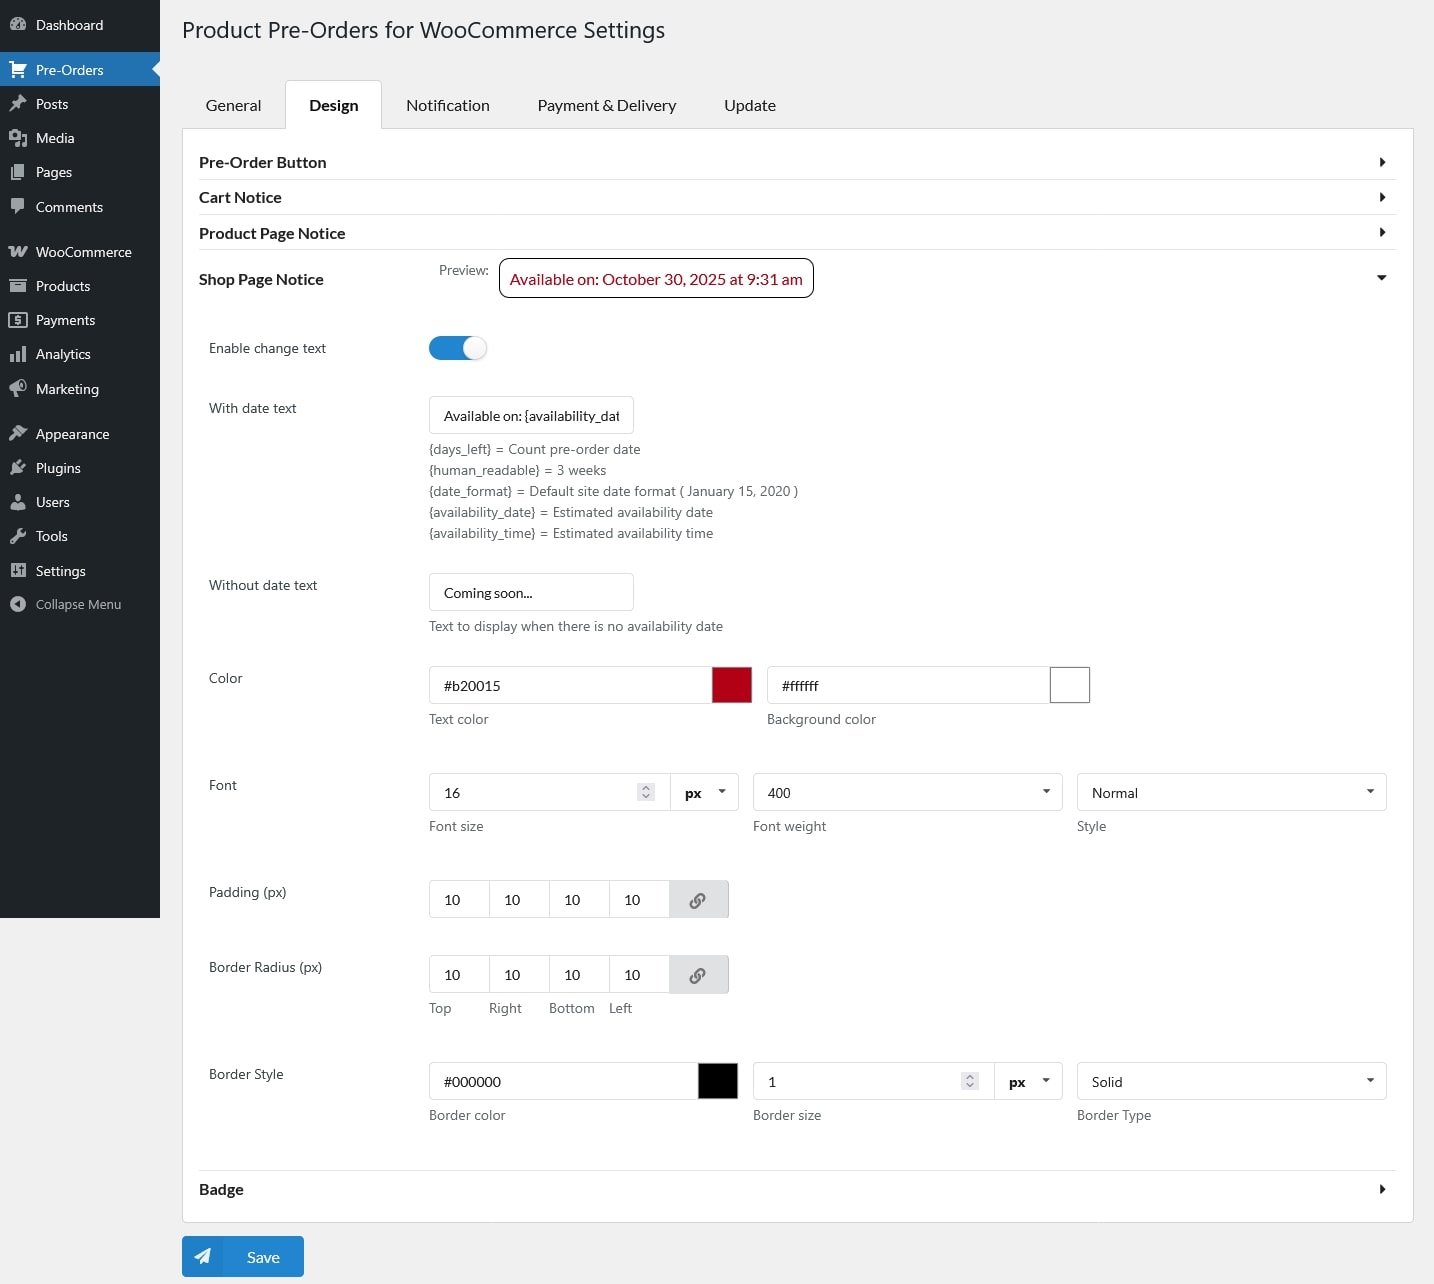1434x1284 pixels.
Task: Click the red text color swatch
Action: point(731,686)
